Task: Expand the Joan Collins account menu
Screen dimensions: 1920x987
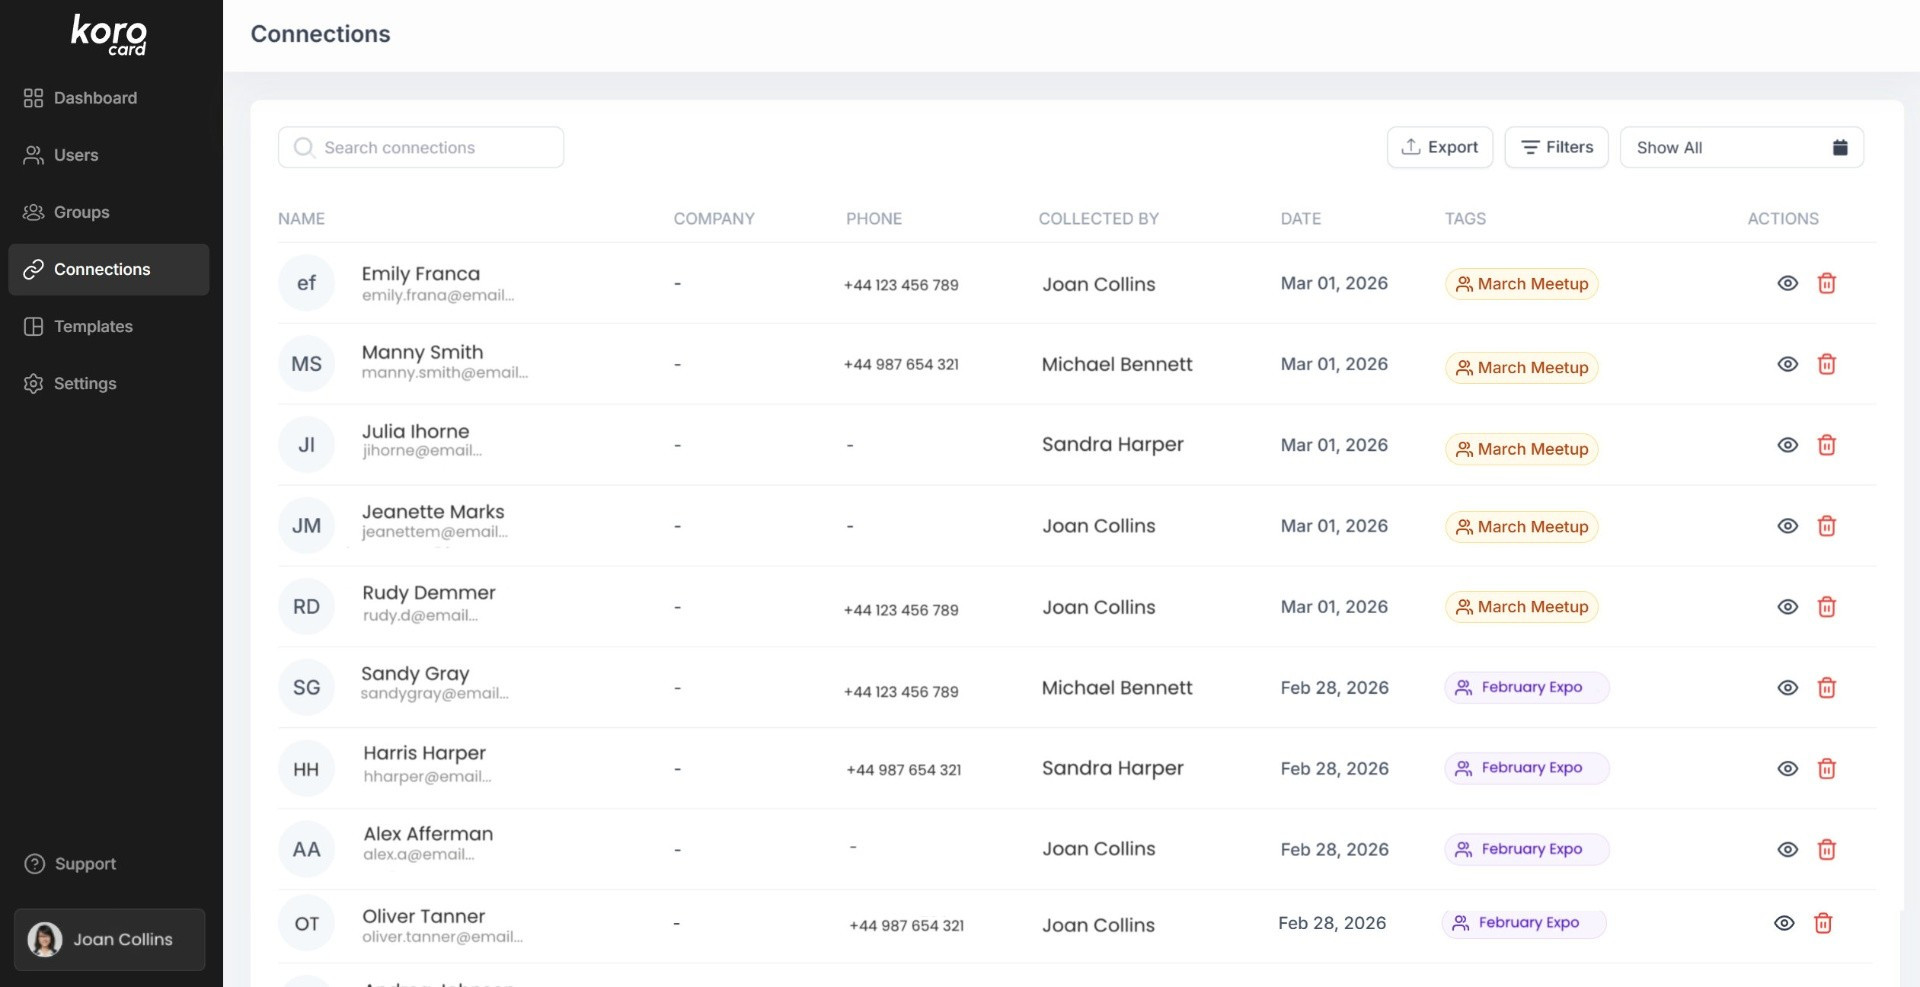Action: coord(110,940)
